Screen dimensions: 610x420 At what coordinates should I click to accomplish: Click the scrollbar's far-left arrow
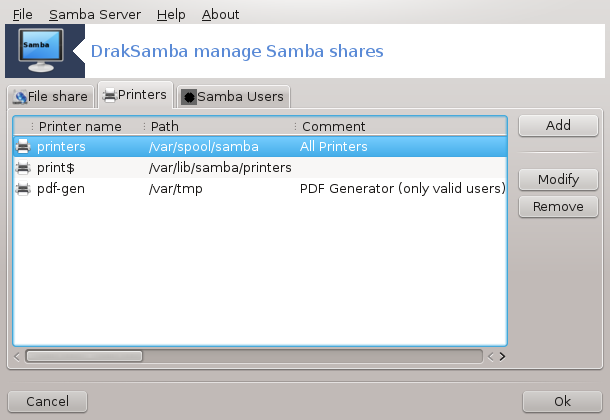[x=17, y=357]
